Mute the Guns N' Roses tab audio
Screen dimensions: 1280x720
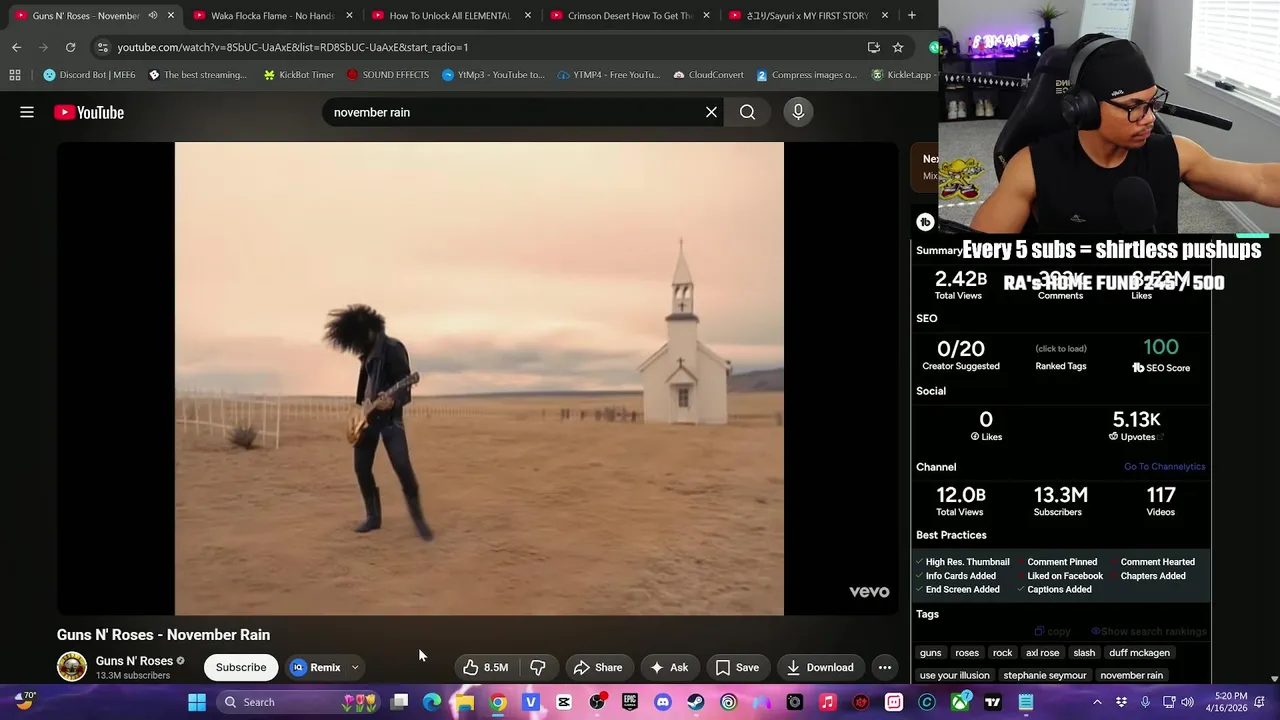153,15
